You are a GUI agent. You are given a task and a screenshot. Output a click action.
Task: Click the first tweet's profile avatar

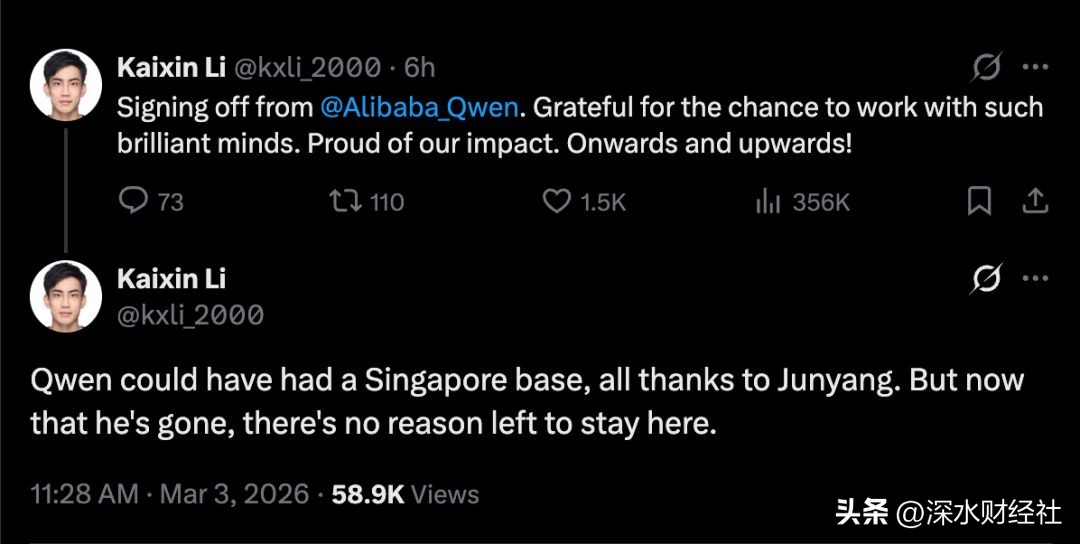pyautogui.click(x=66, y=84)
